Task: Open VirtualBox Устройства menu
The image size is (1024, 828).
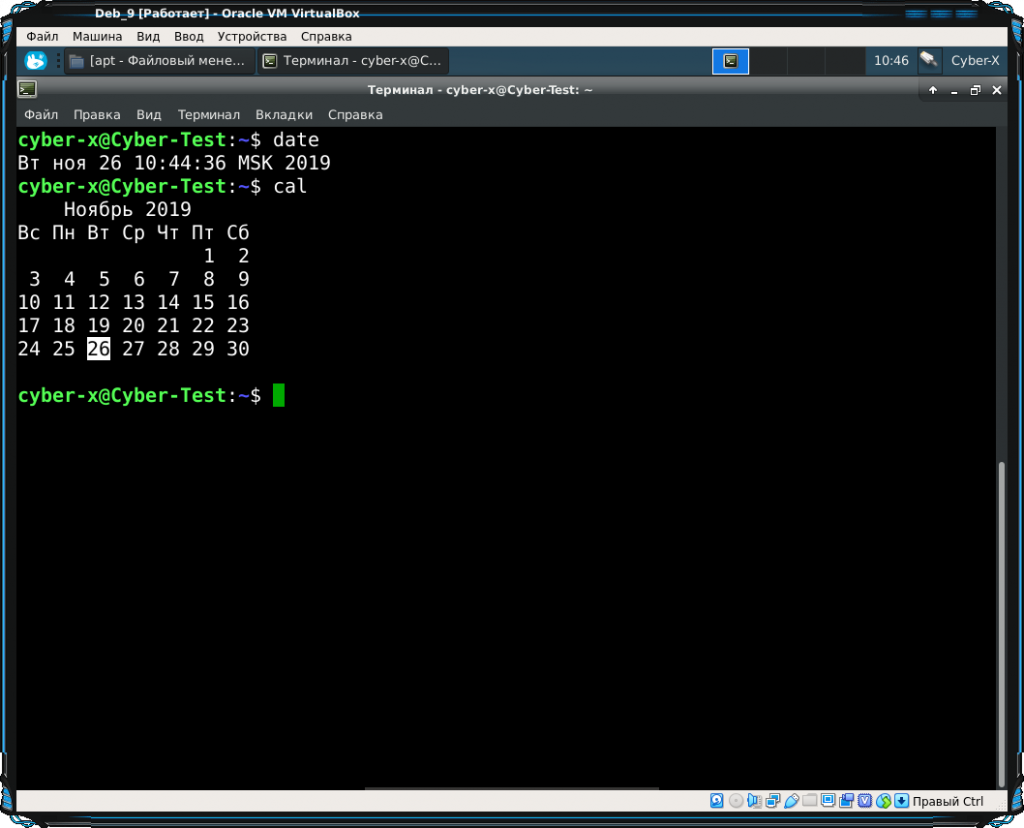Action: point(252,37)
